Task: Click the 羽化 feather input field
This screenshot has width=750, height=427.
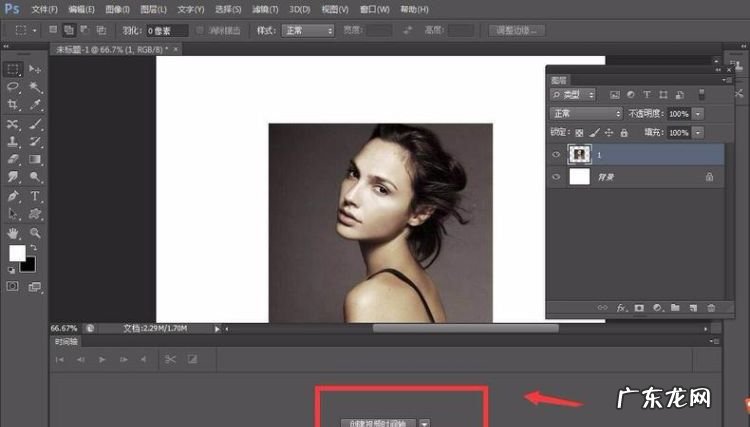Action: pyautogui.click(x=168, y=31)
